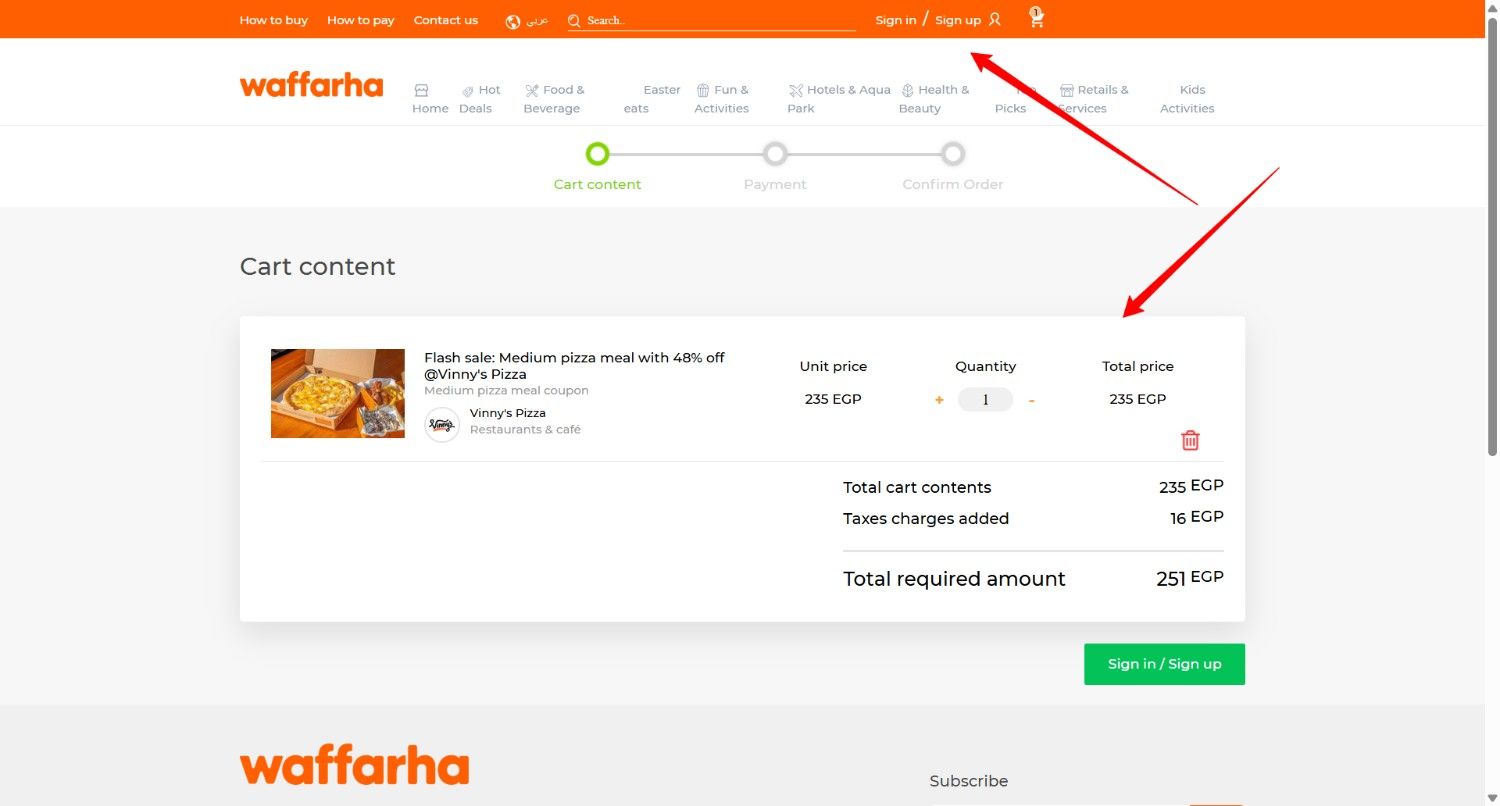Open Food & Beverage category
The image size is (1500, 806).
pyautogui.click(x=554, y=99)
